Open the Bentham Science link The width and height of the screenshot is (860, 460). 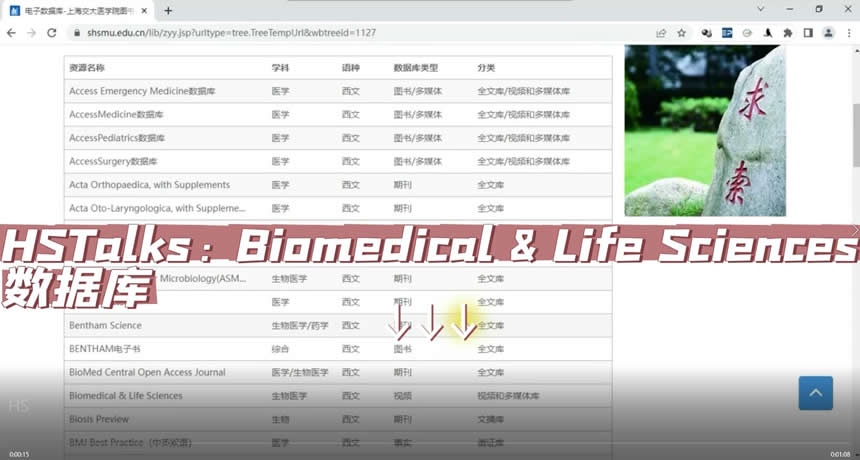[x=105, y=325]
